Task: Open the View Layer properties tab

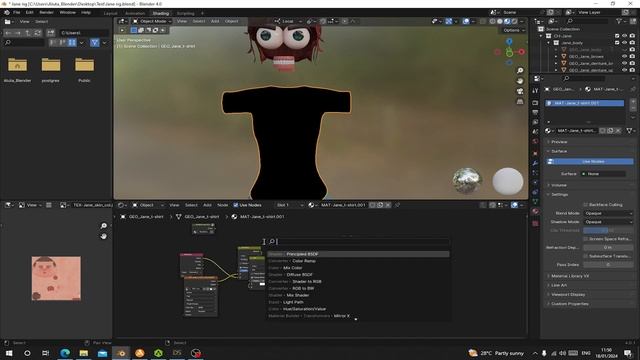Action: point(535,122)
